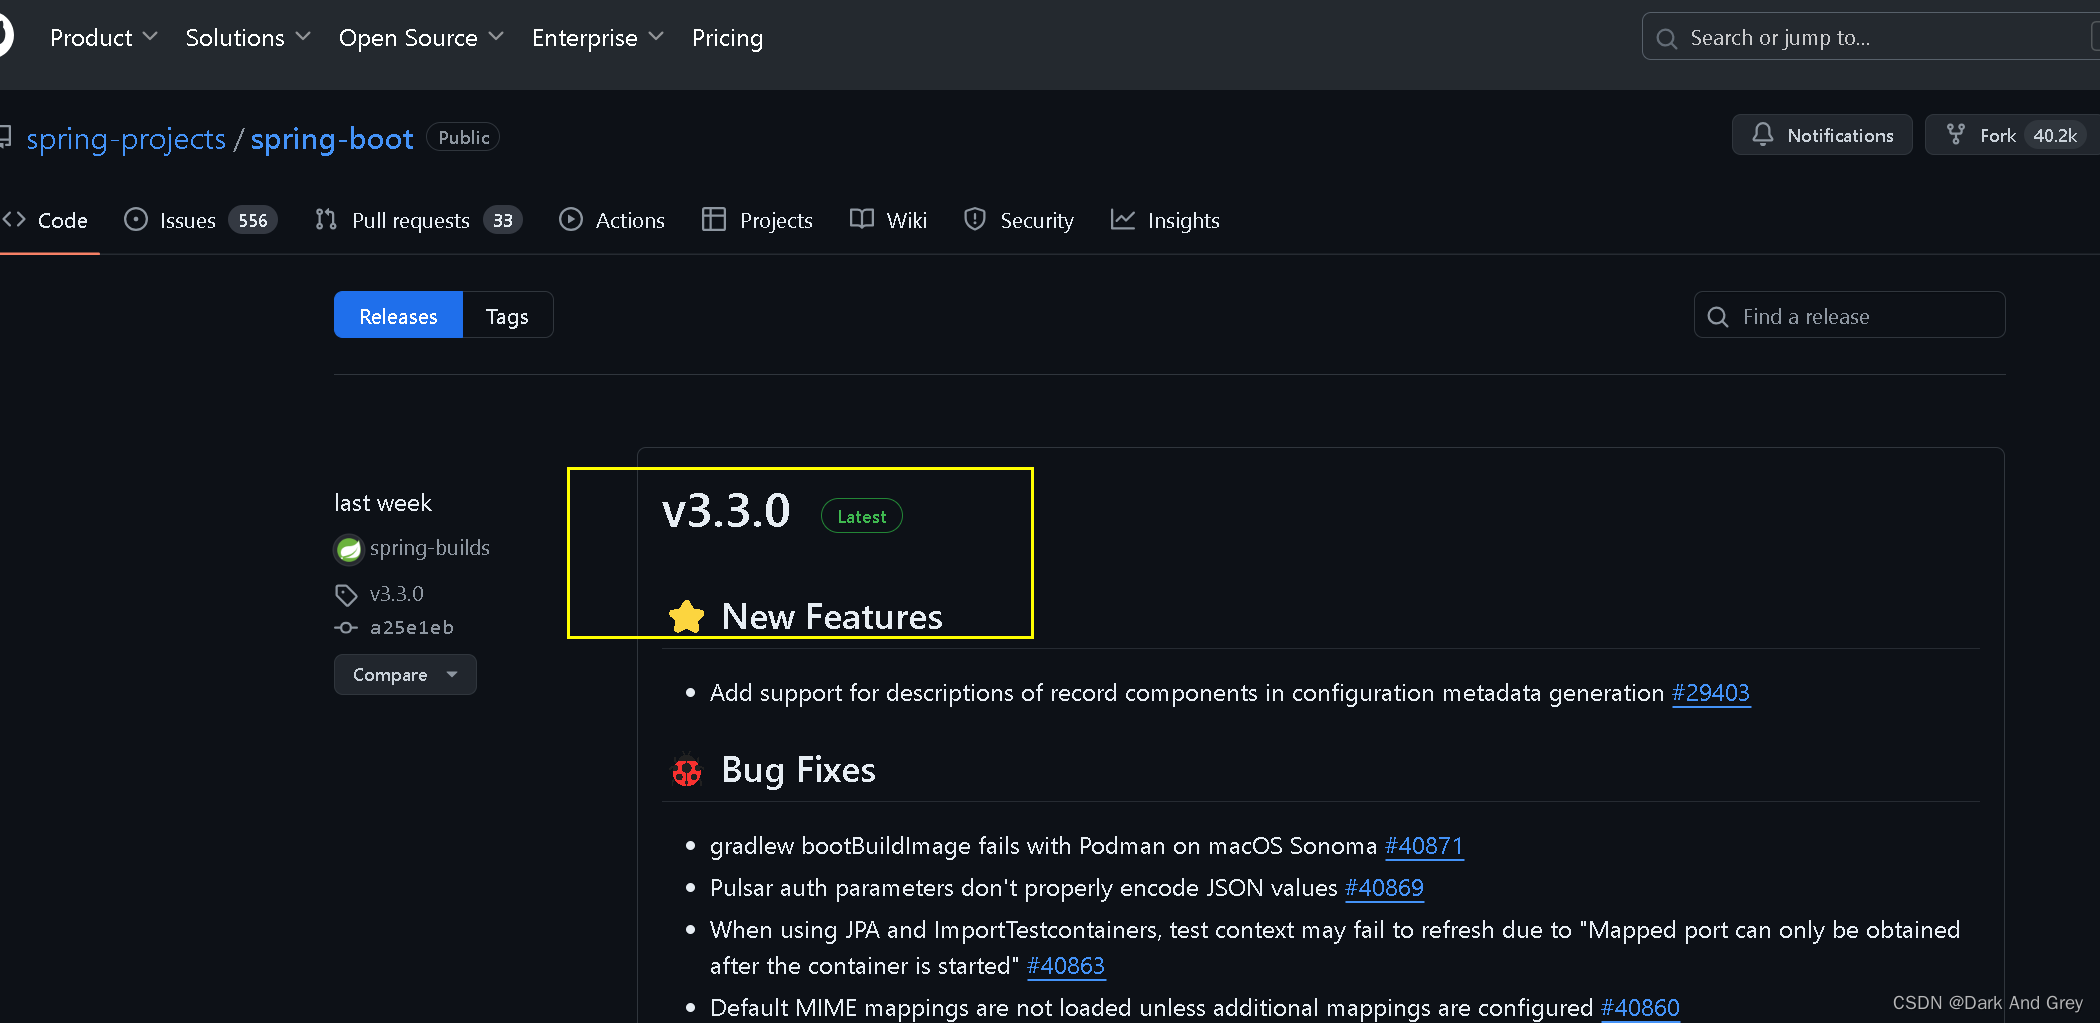
Task: Open the spring-projects organization link
Action: coord(126,138)
